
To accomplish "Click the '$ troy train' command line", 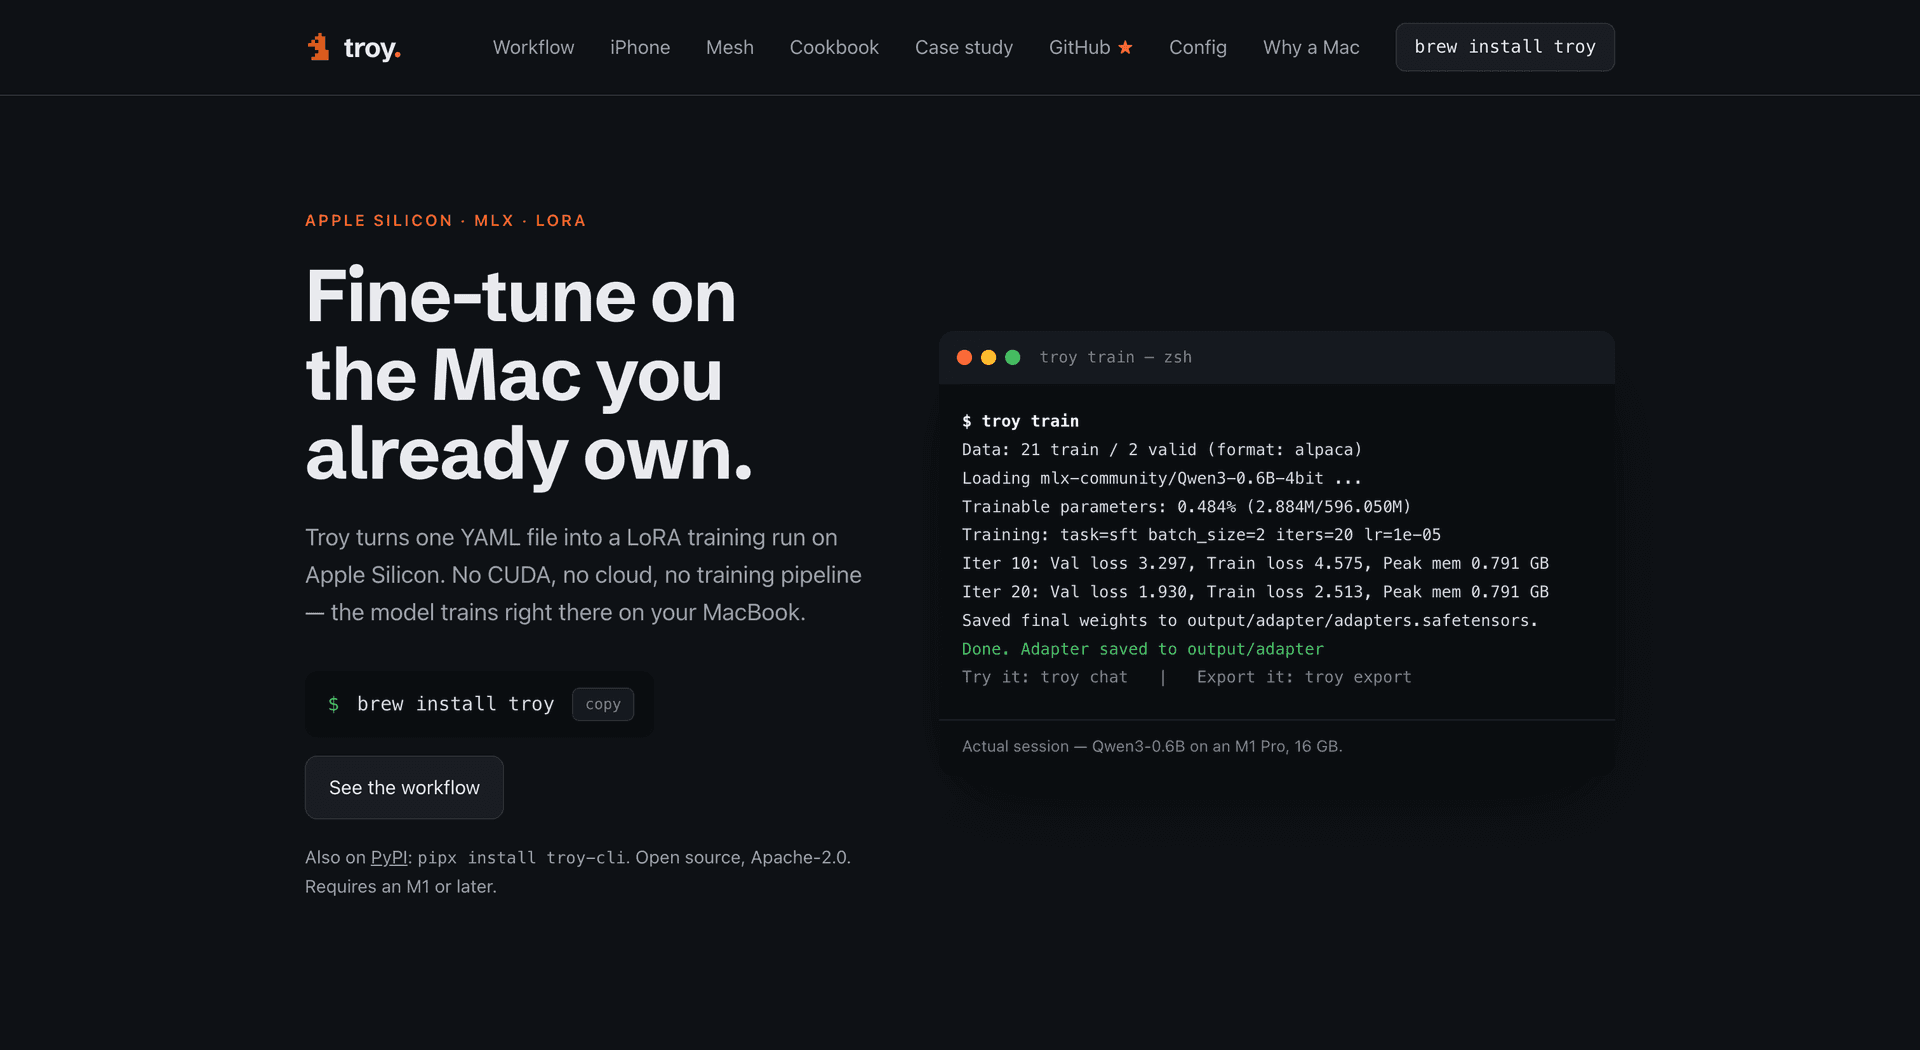I will coord(1020,421).
